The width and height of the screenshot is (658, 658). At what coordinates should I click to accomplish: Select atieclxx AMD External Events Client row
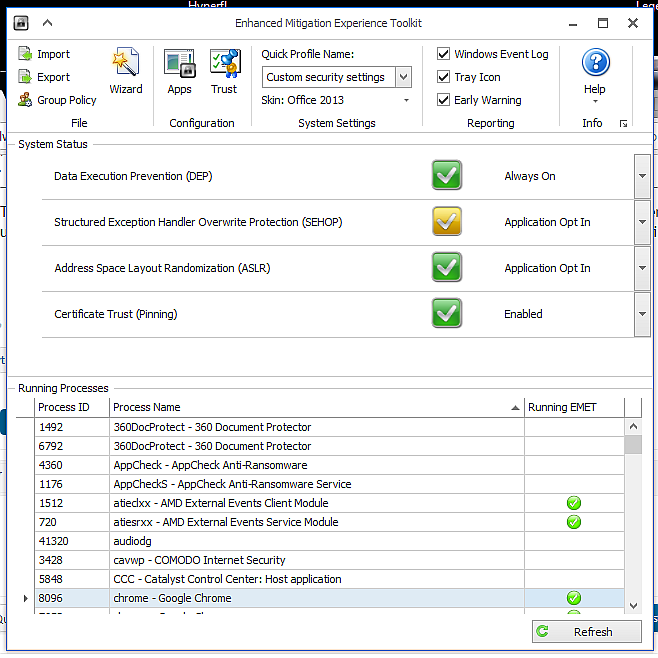(x=329, y=503)
